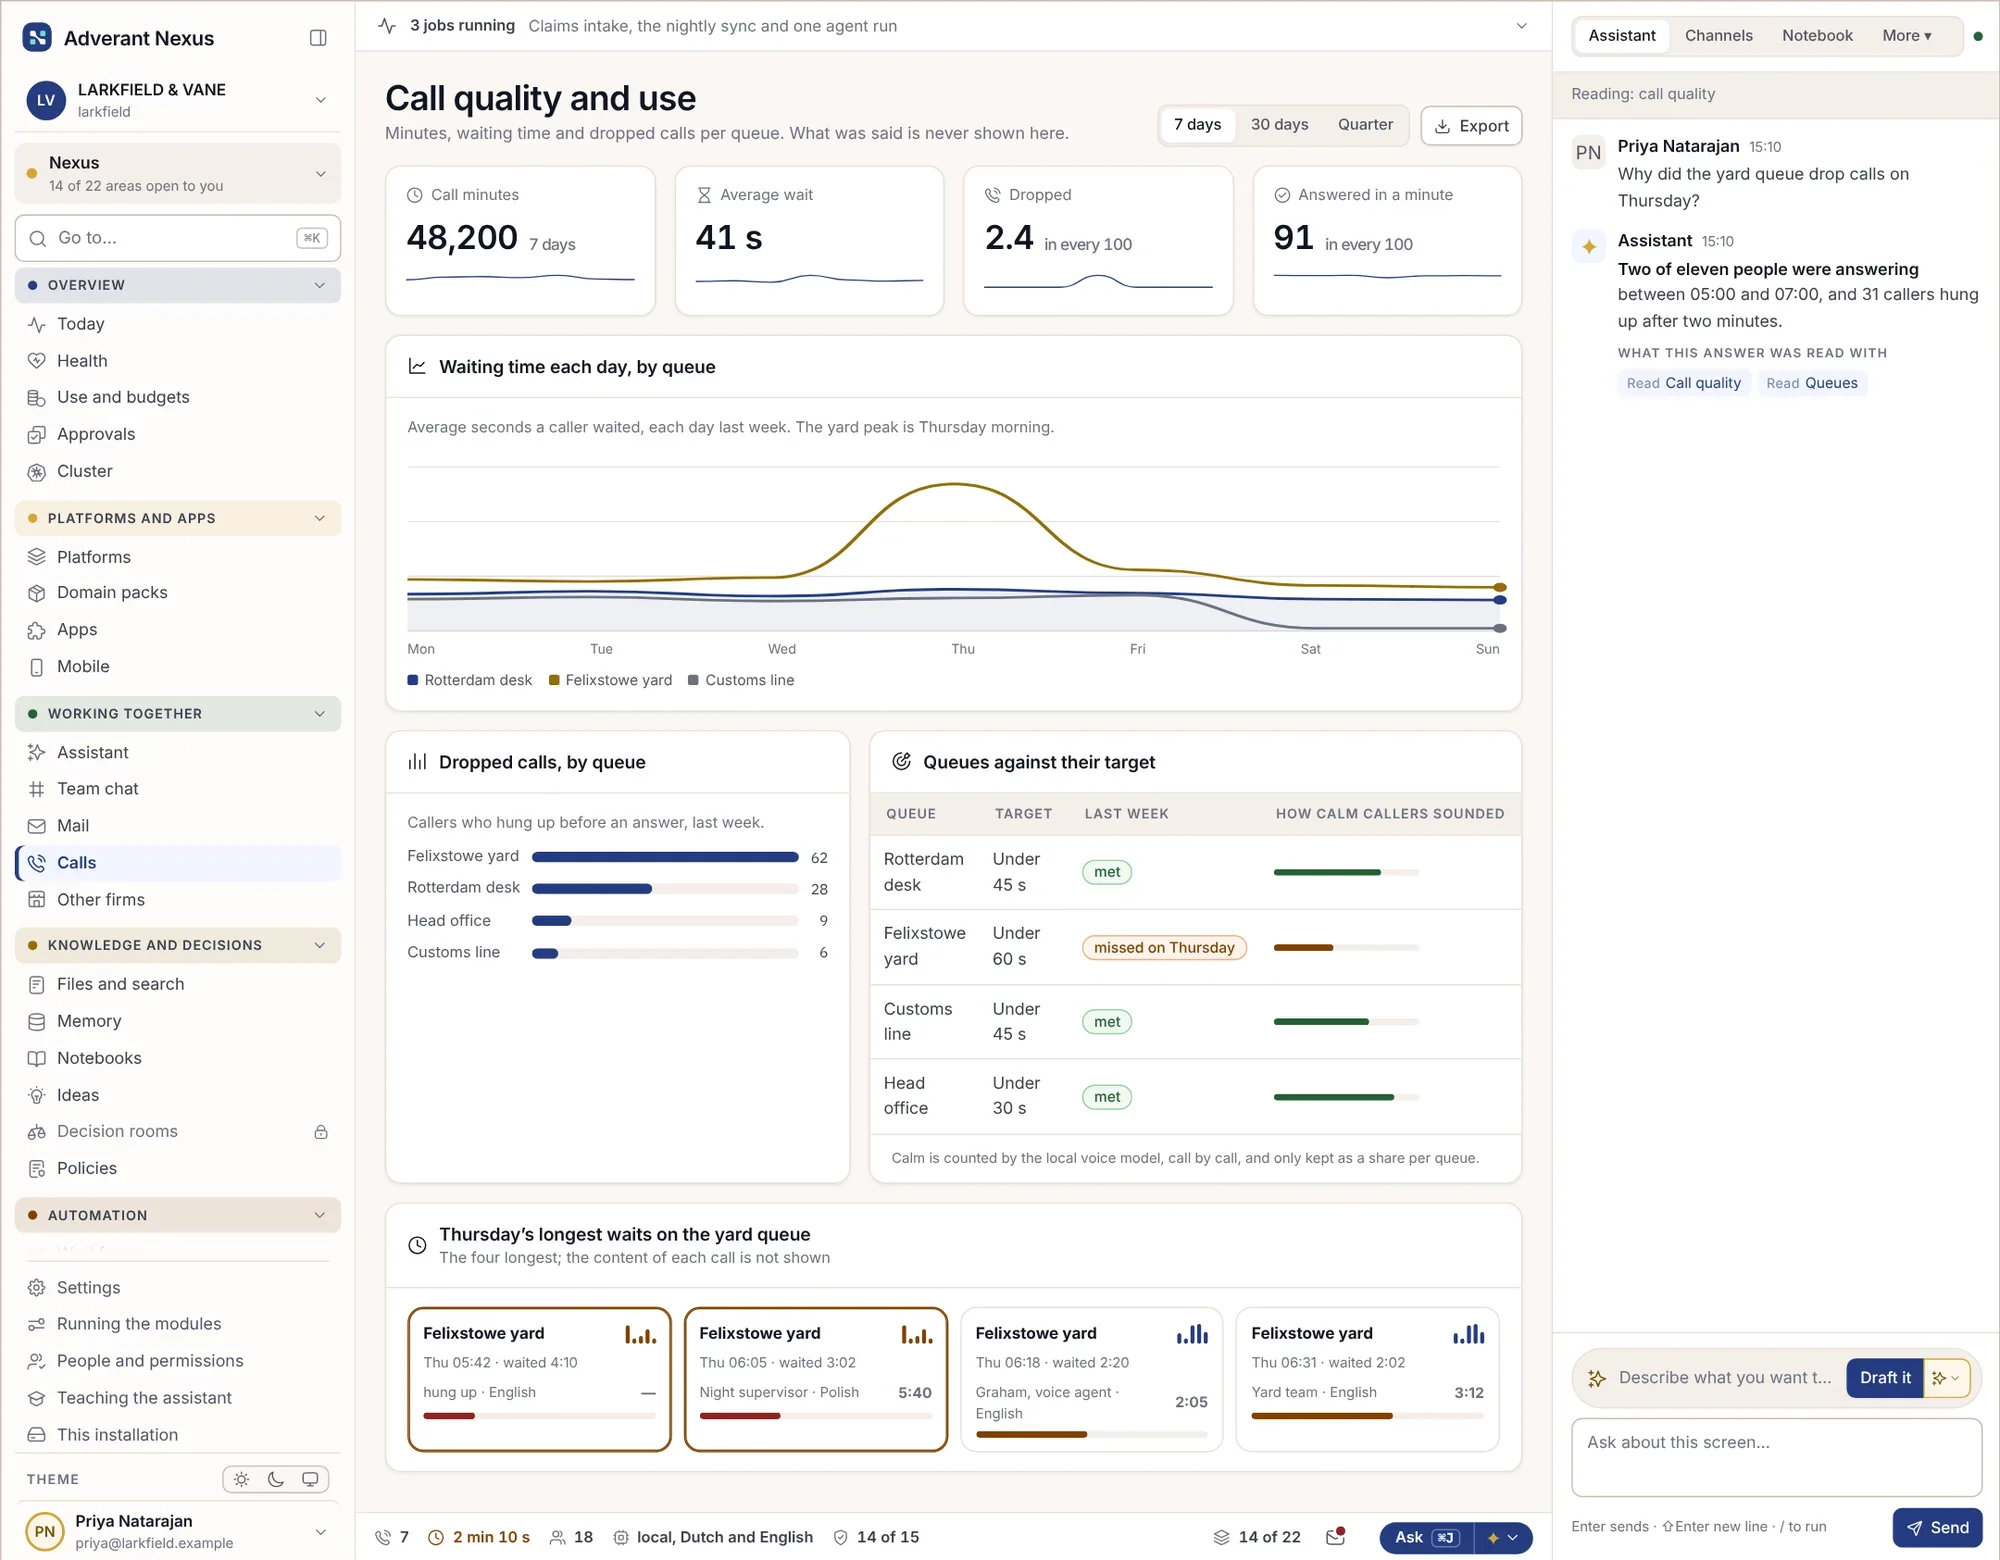Switch to the Channels tab
The width and height of the screenshot is (2000, 1560).
(1718, 36)
